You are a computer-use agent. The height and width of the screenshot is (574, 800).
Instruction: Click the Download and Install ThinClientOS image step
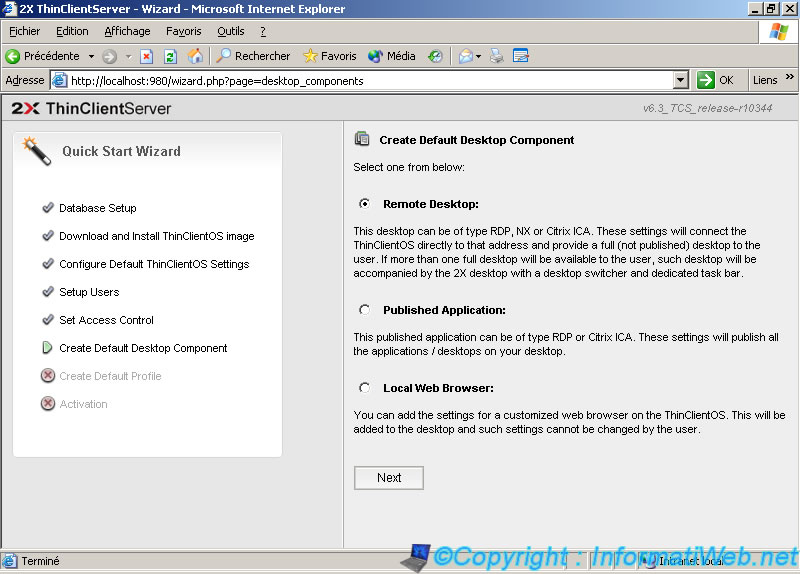tap(157, 236)
